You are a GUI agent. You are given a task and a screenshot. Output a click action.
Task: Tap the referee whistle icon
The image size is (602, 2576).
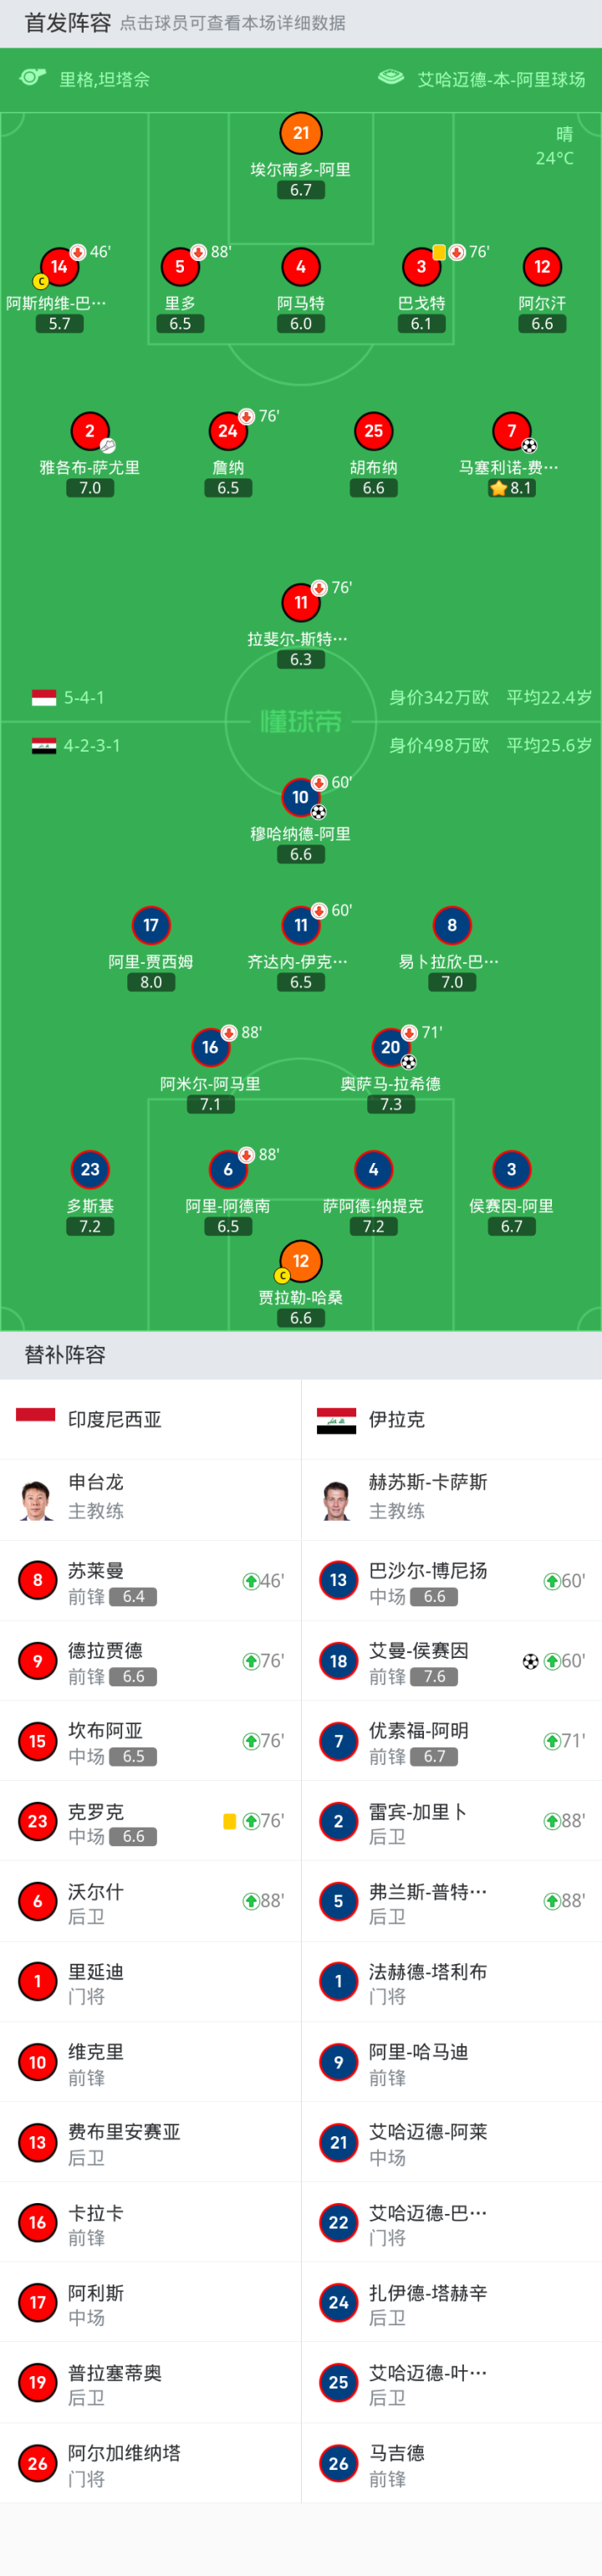33,78
